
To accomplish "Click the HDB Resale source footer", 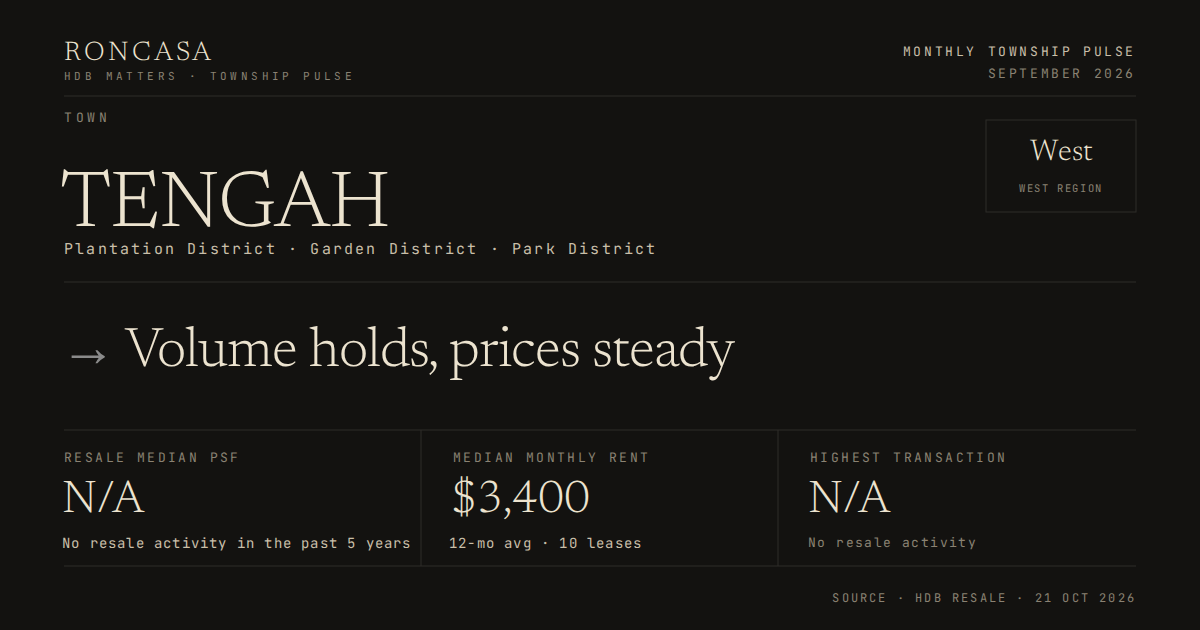I will tap(984, 598).
